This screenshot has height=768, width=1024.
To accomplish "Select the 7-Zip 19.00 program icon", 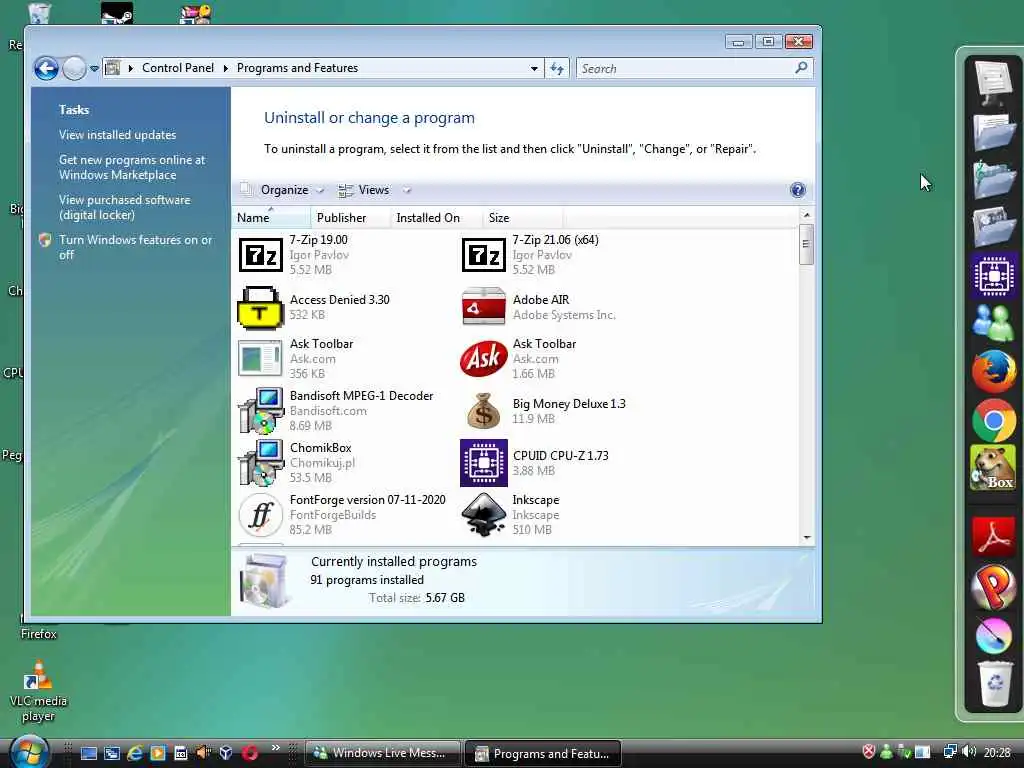I will pyautogui.click(x=261, y=255).
